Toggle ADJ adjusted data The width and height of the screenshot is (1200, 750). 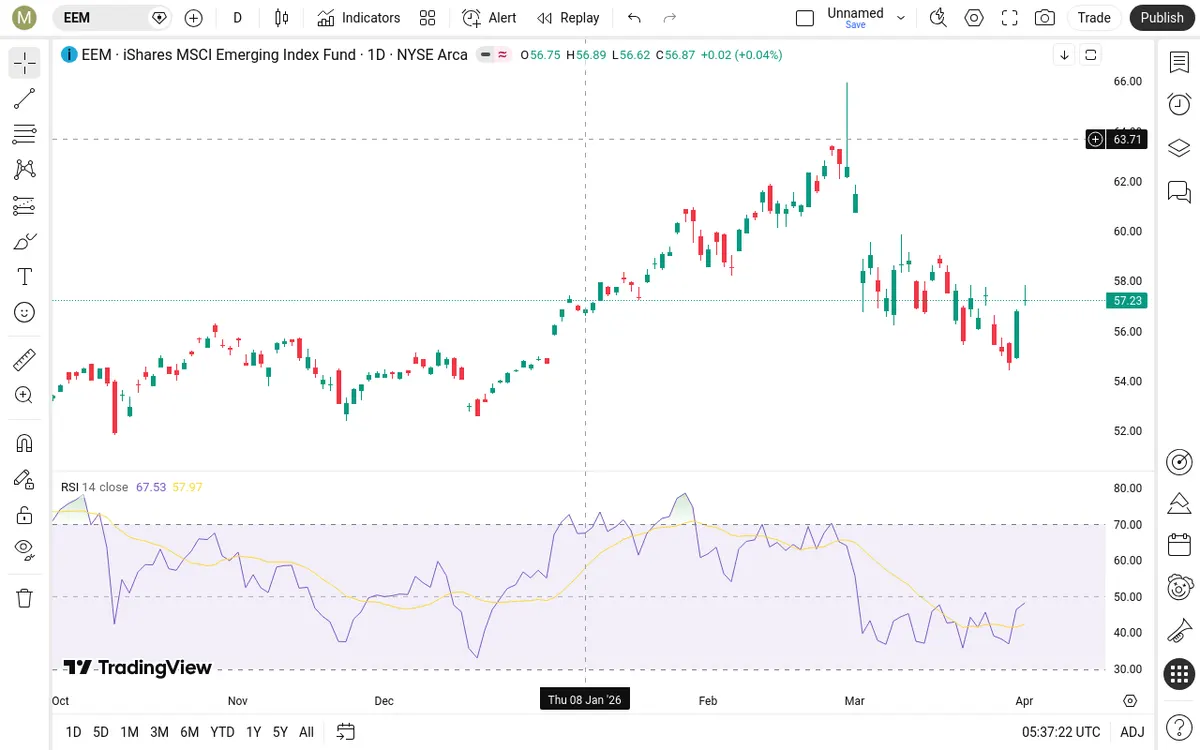point(1132,732)
